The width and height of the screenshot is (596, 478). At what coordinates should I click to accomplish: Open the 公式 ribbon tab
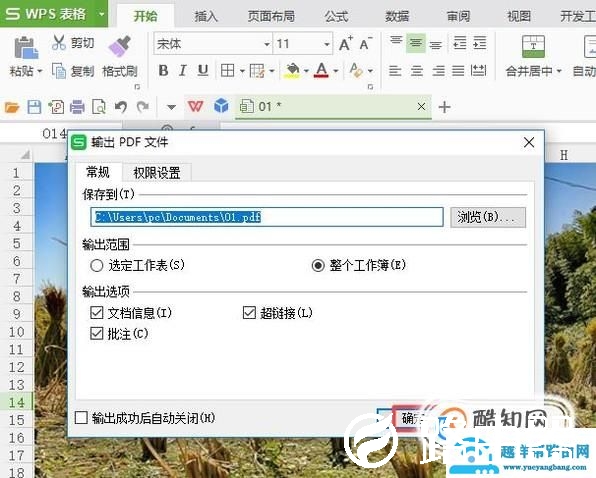[x=336, y=16]
